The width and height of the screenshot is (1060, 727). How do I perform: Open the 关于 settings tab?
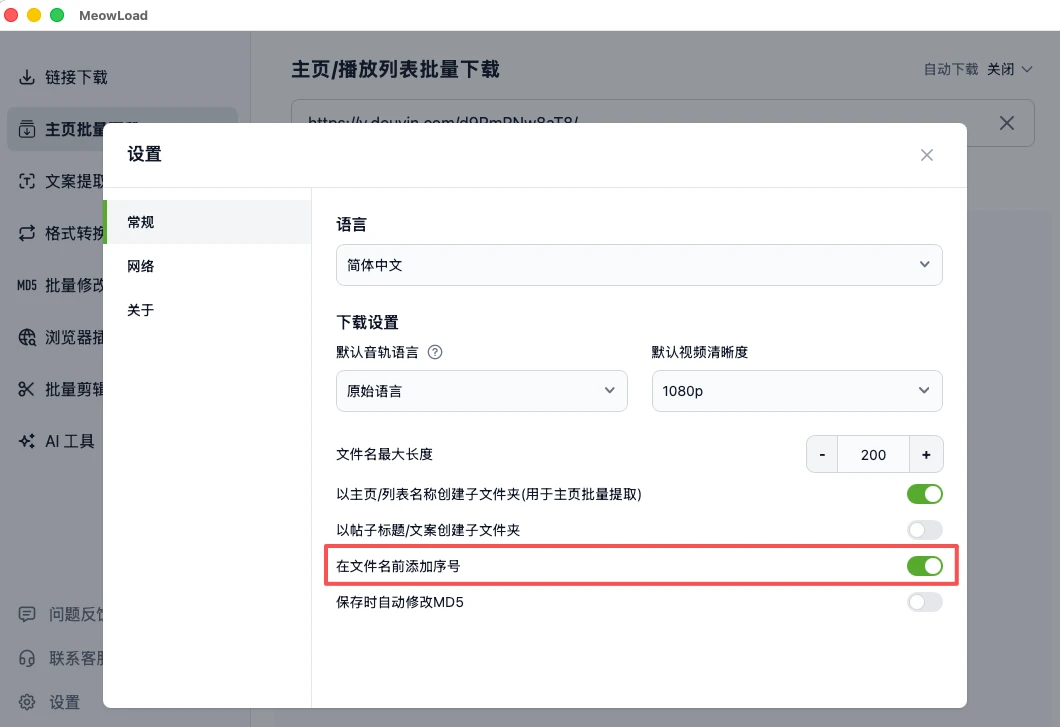141,310
